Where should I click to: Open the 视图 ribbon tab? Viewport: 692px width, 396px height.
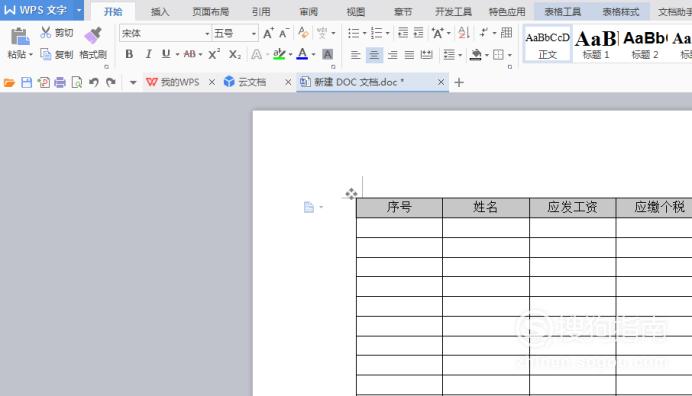point(356,12)
